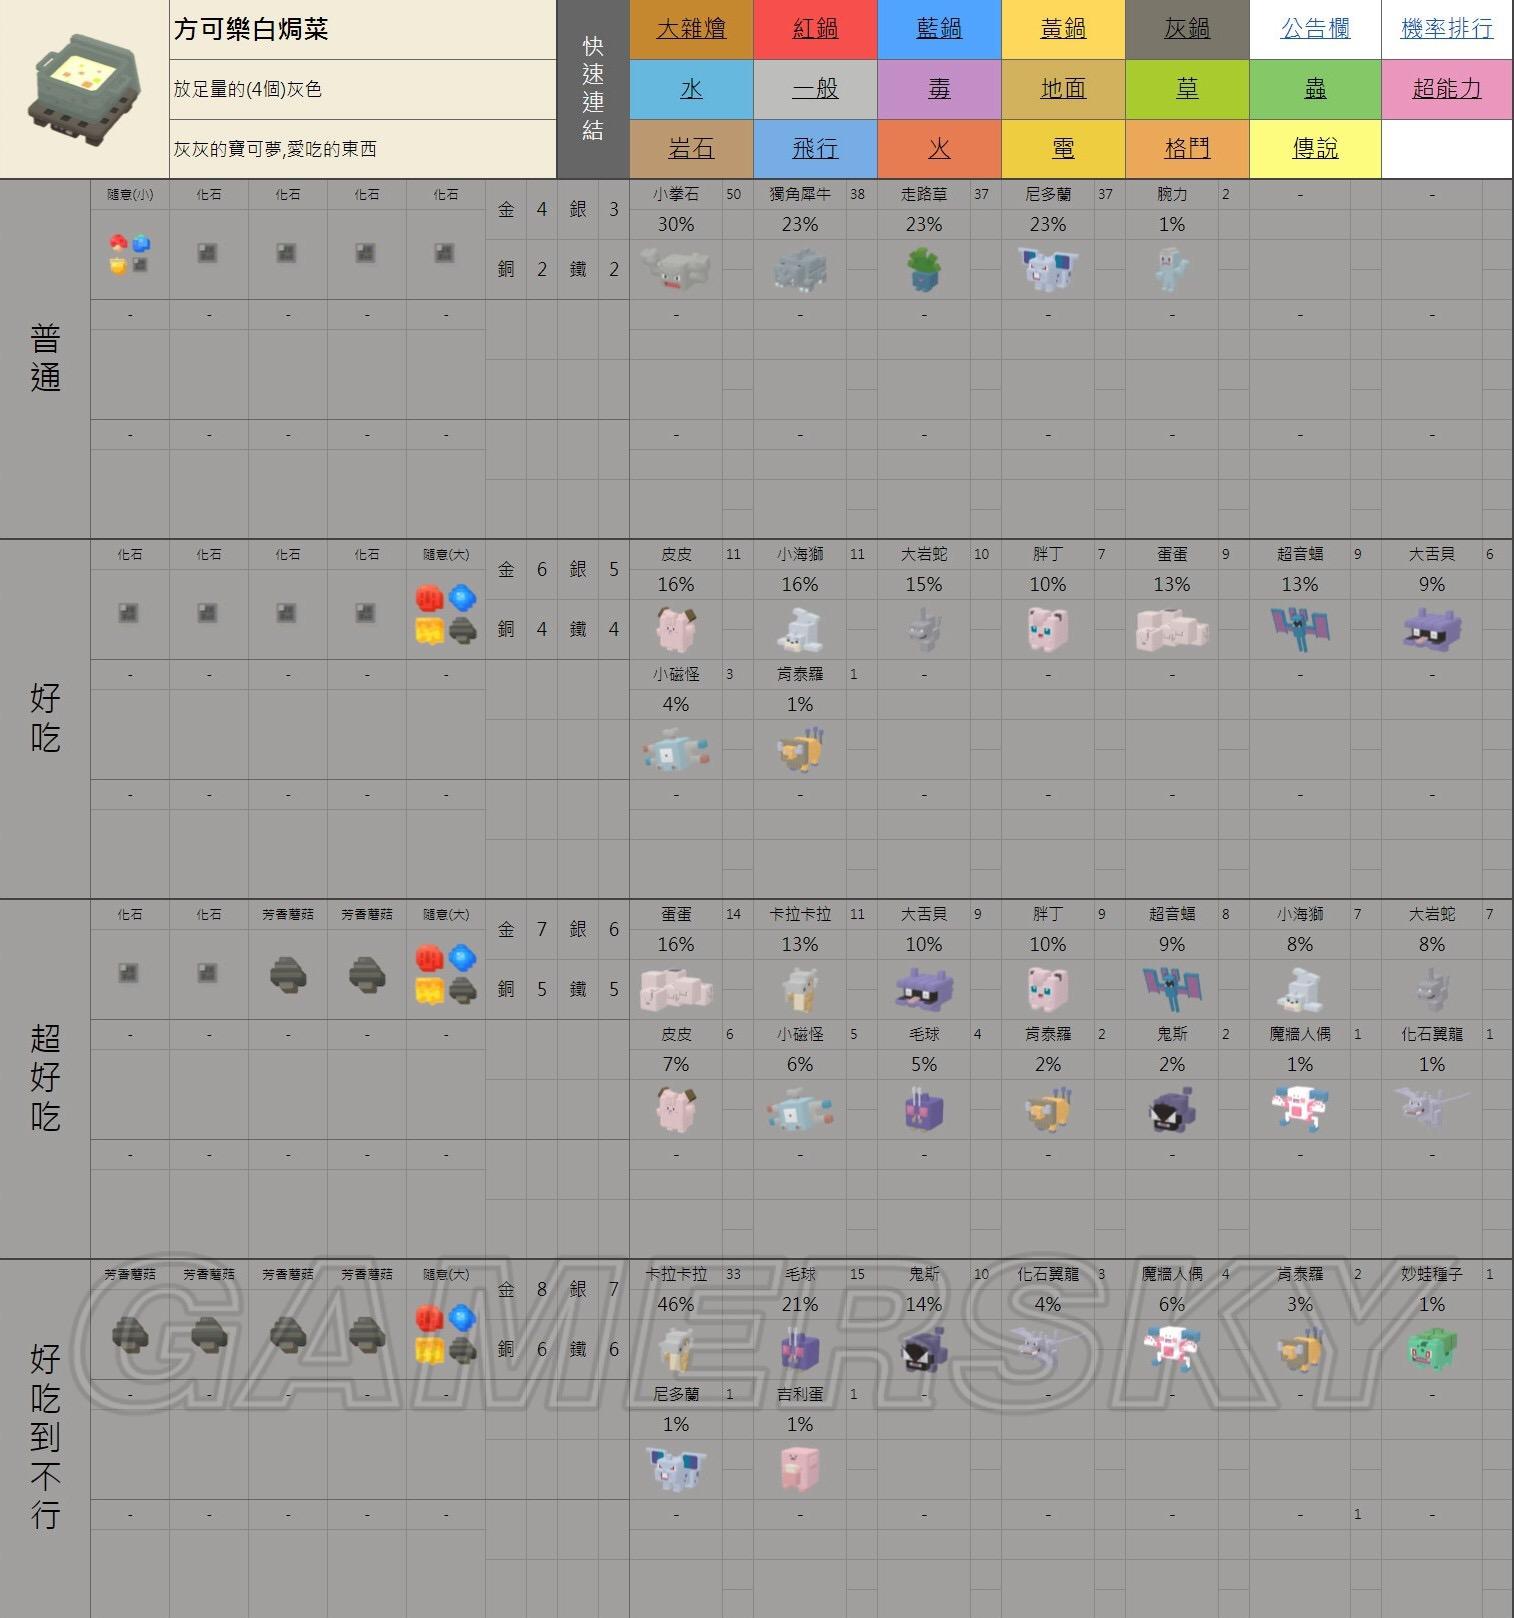Click the 腕力 Pokémon icon
This screenshot has width=1514, height=1618.
1172,270
